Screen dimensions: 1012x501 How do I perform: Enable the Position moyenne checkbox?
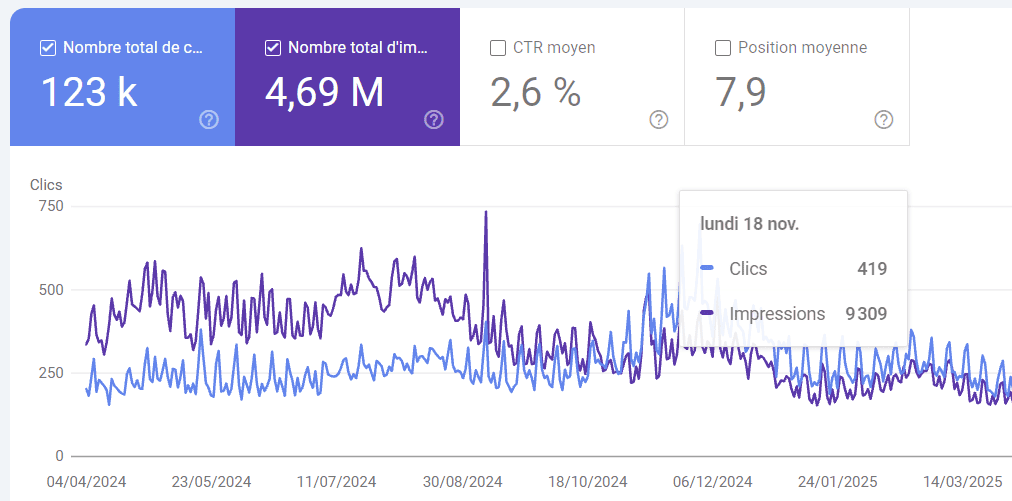point(722,48)
